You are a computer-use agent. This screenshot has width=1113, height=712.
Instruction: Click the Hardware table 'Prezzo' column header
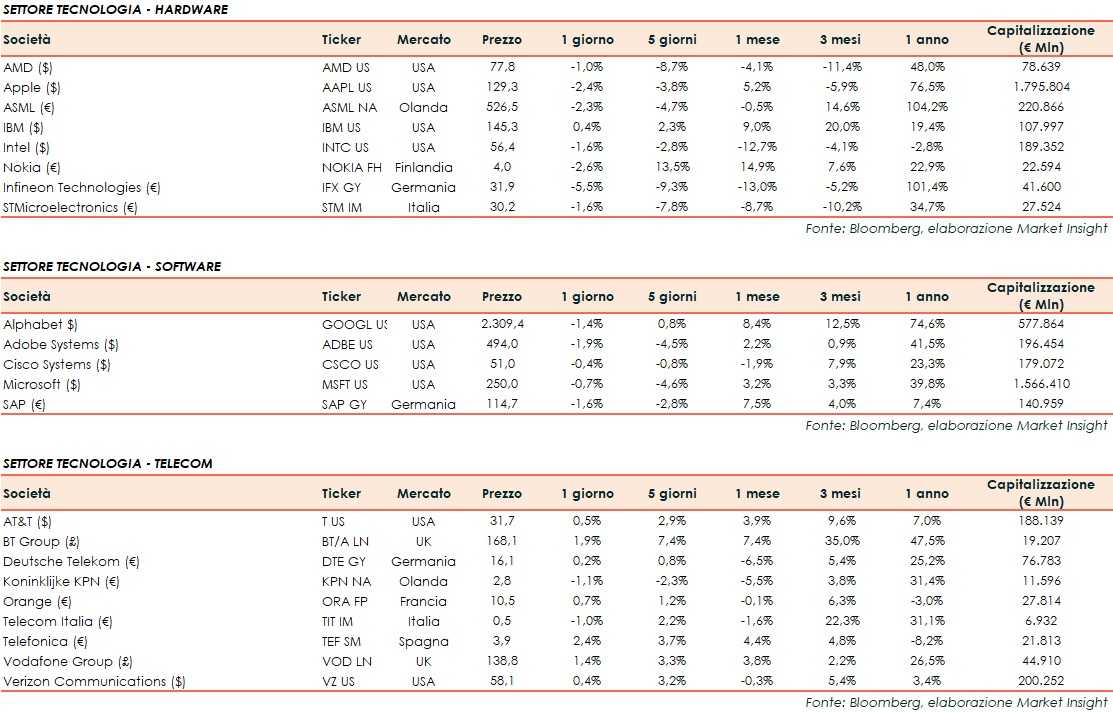click(501, 40)
